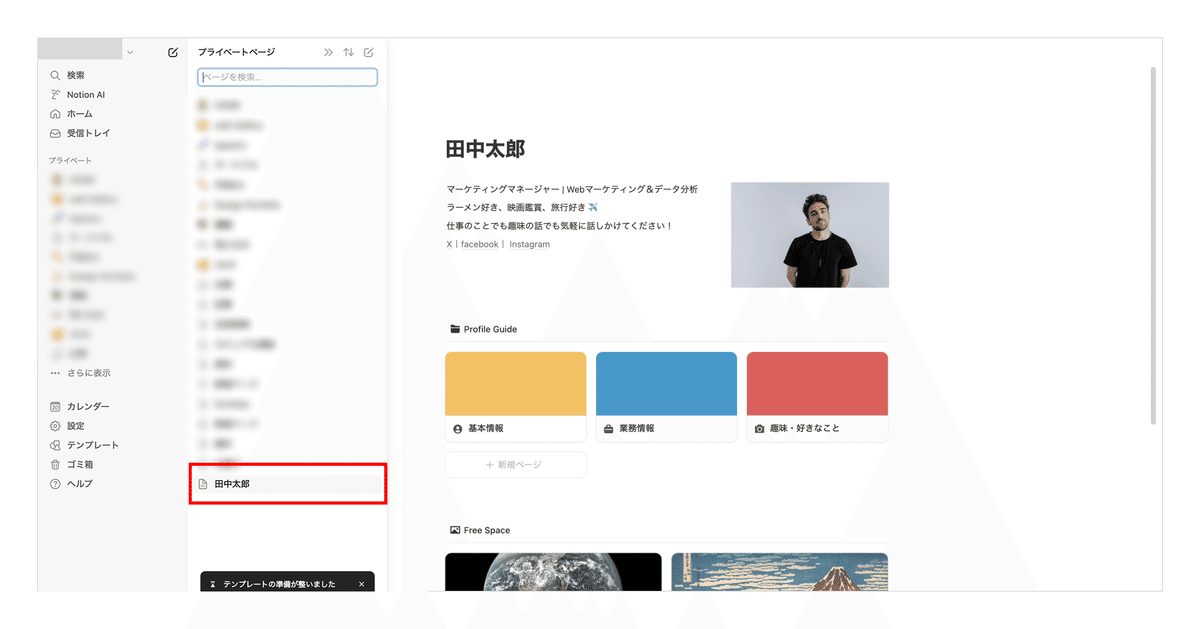
Task: Add page via panel header compose icon
Action: (368, 52)
